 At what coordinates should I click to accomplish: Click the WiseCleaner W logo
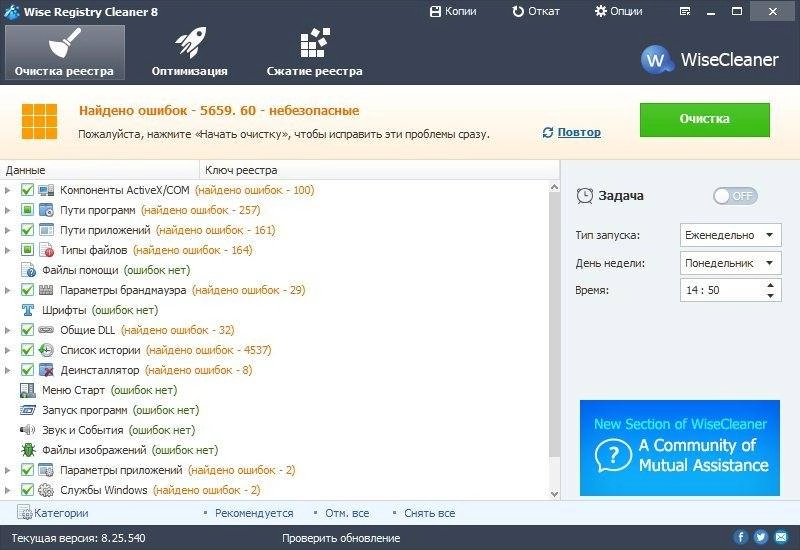[x=655, y=60]
